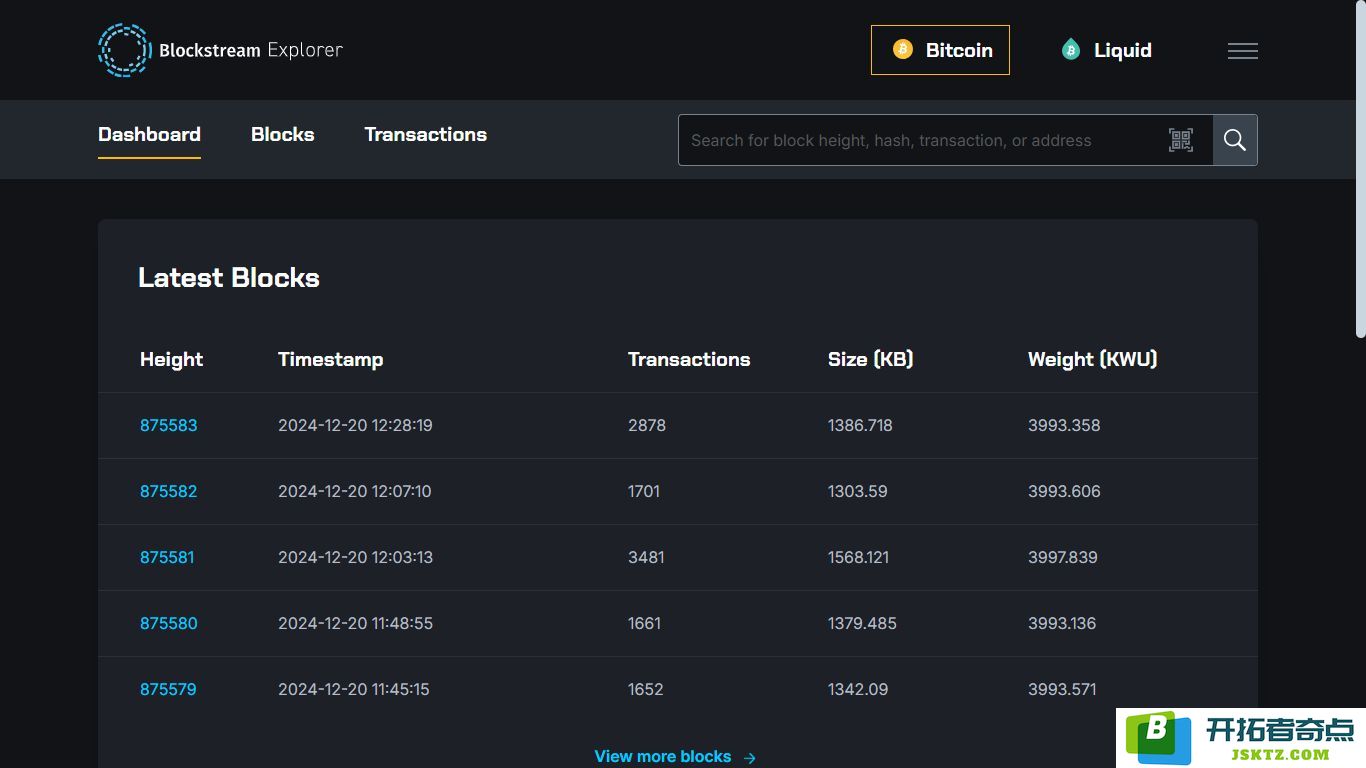
Task: Click size value 1303.59
Action: pos(857,491)
